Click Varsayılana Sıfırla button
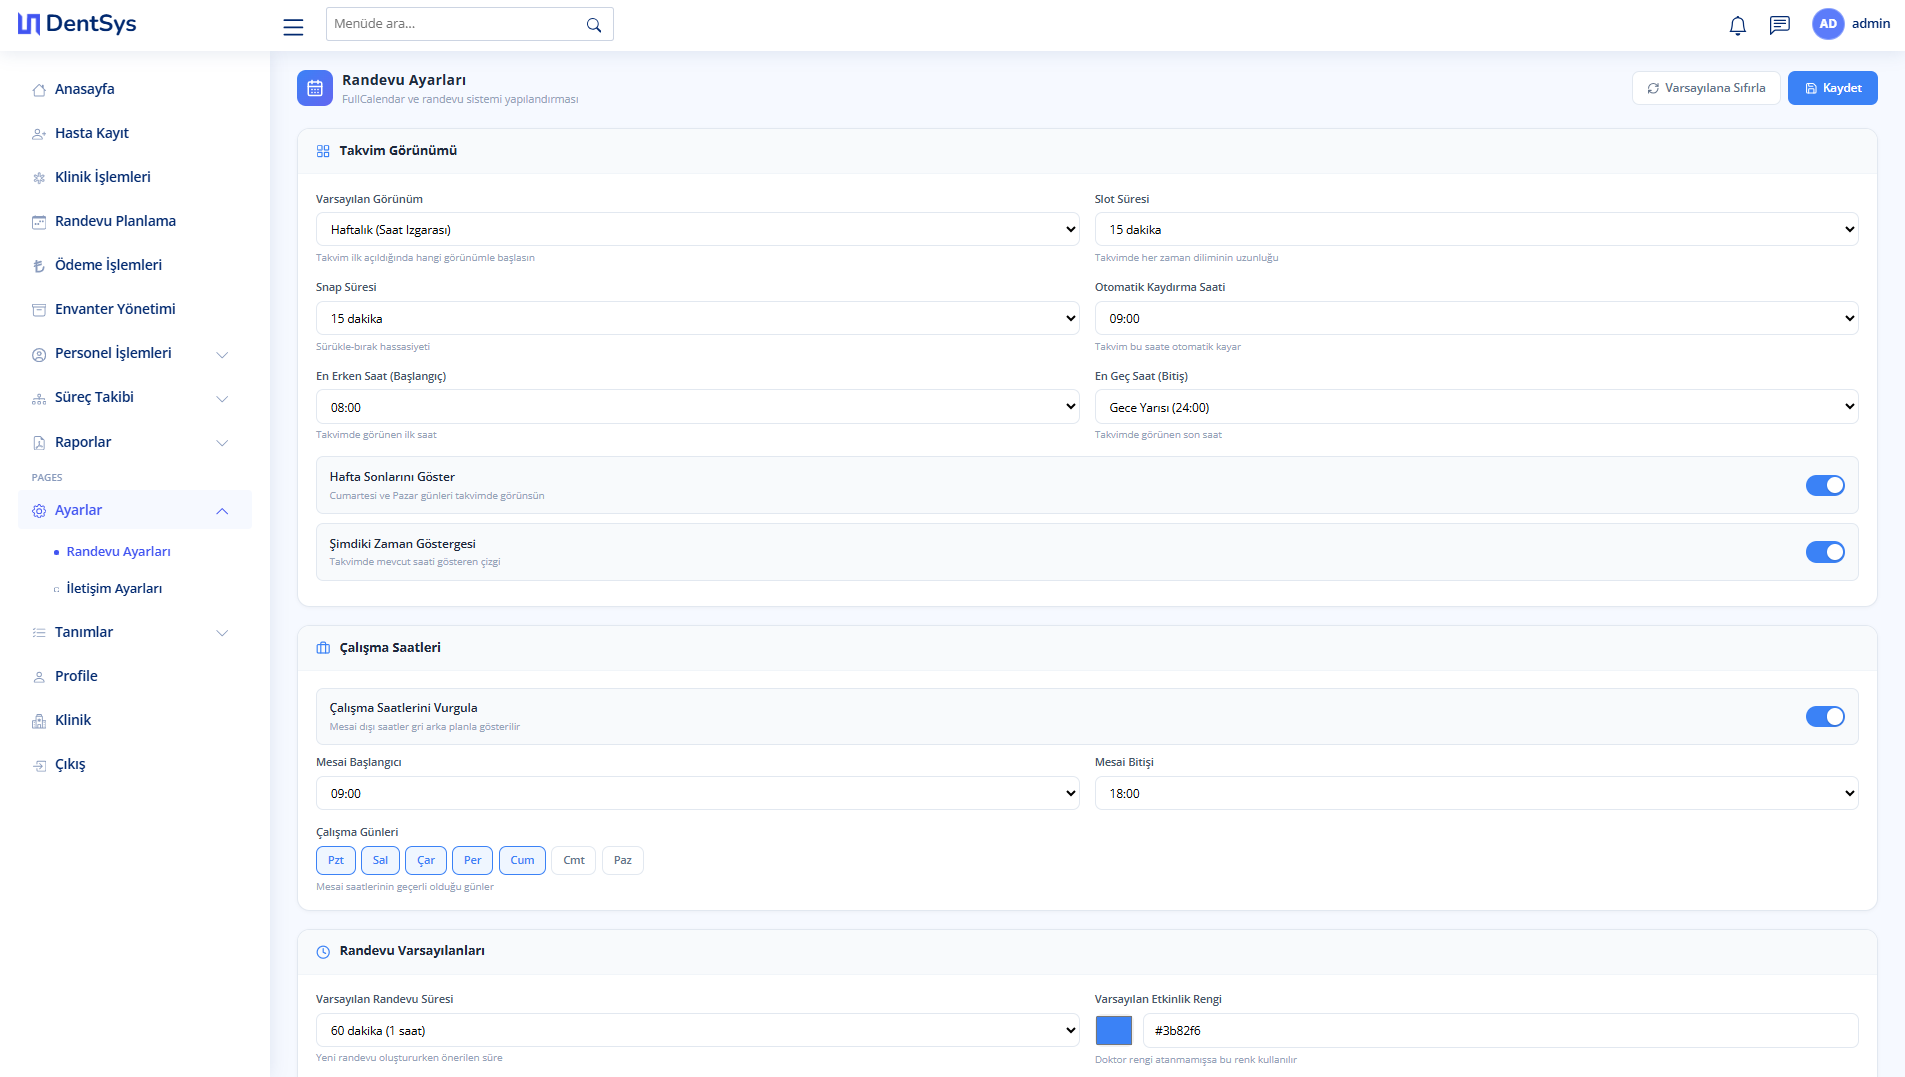Viewport: 1905px width, 1077px height. tap(1706, 88)
